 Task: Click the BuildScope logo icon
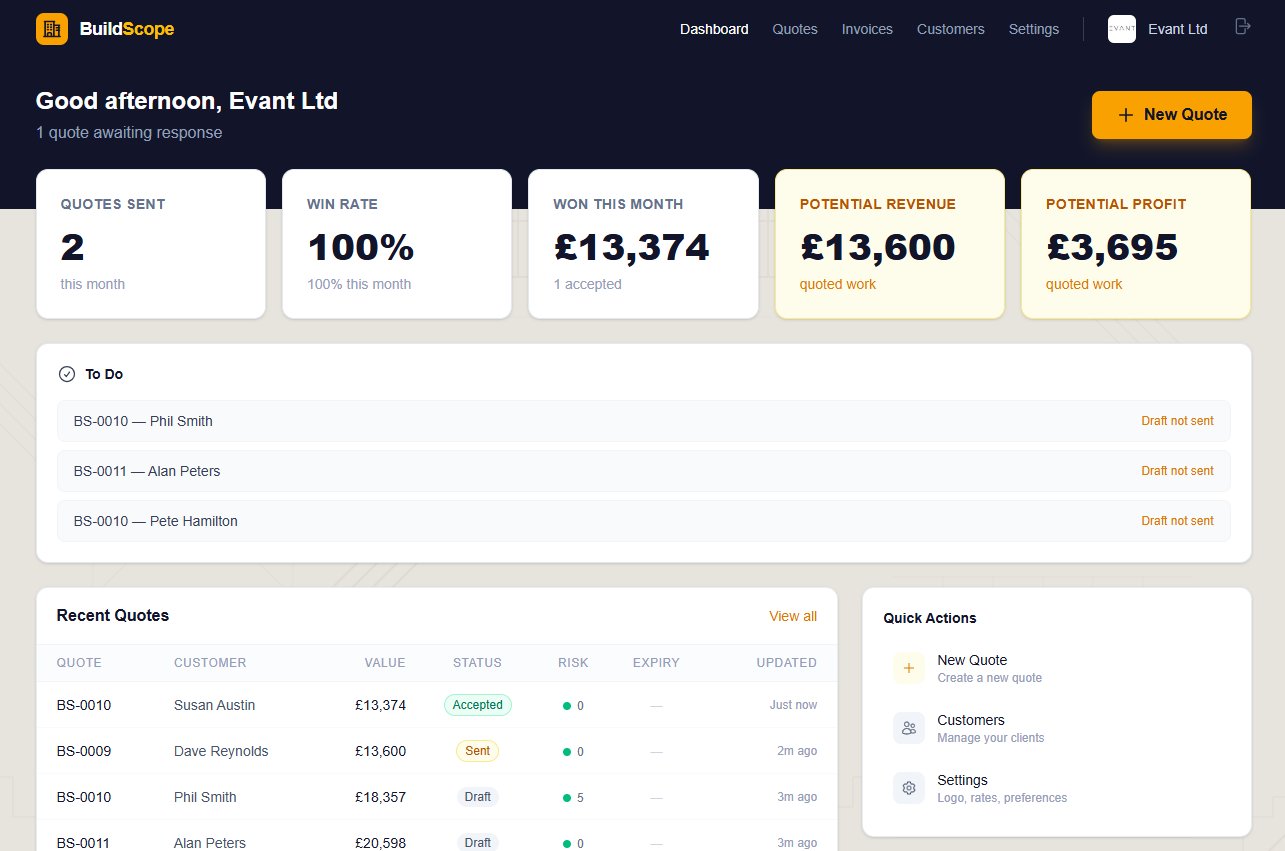[51, 29]
